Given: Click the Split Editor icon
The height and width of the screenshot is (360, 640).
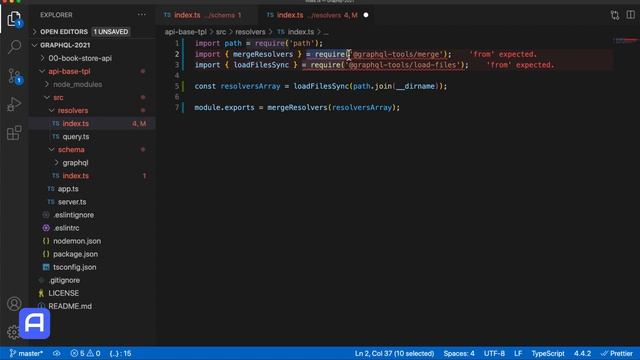Looking at the screenshot, I should [631, 15].
